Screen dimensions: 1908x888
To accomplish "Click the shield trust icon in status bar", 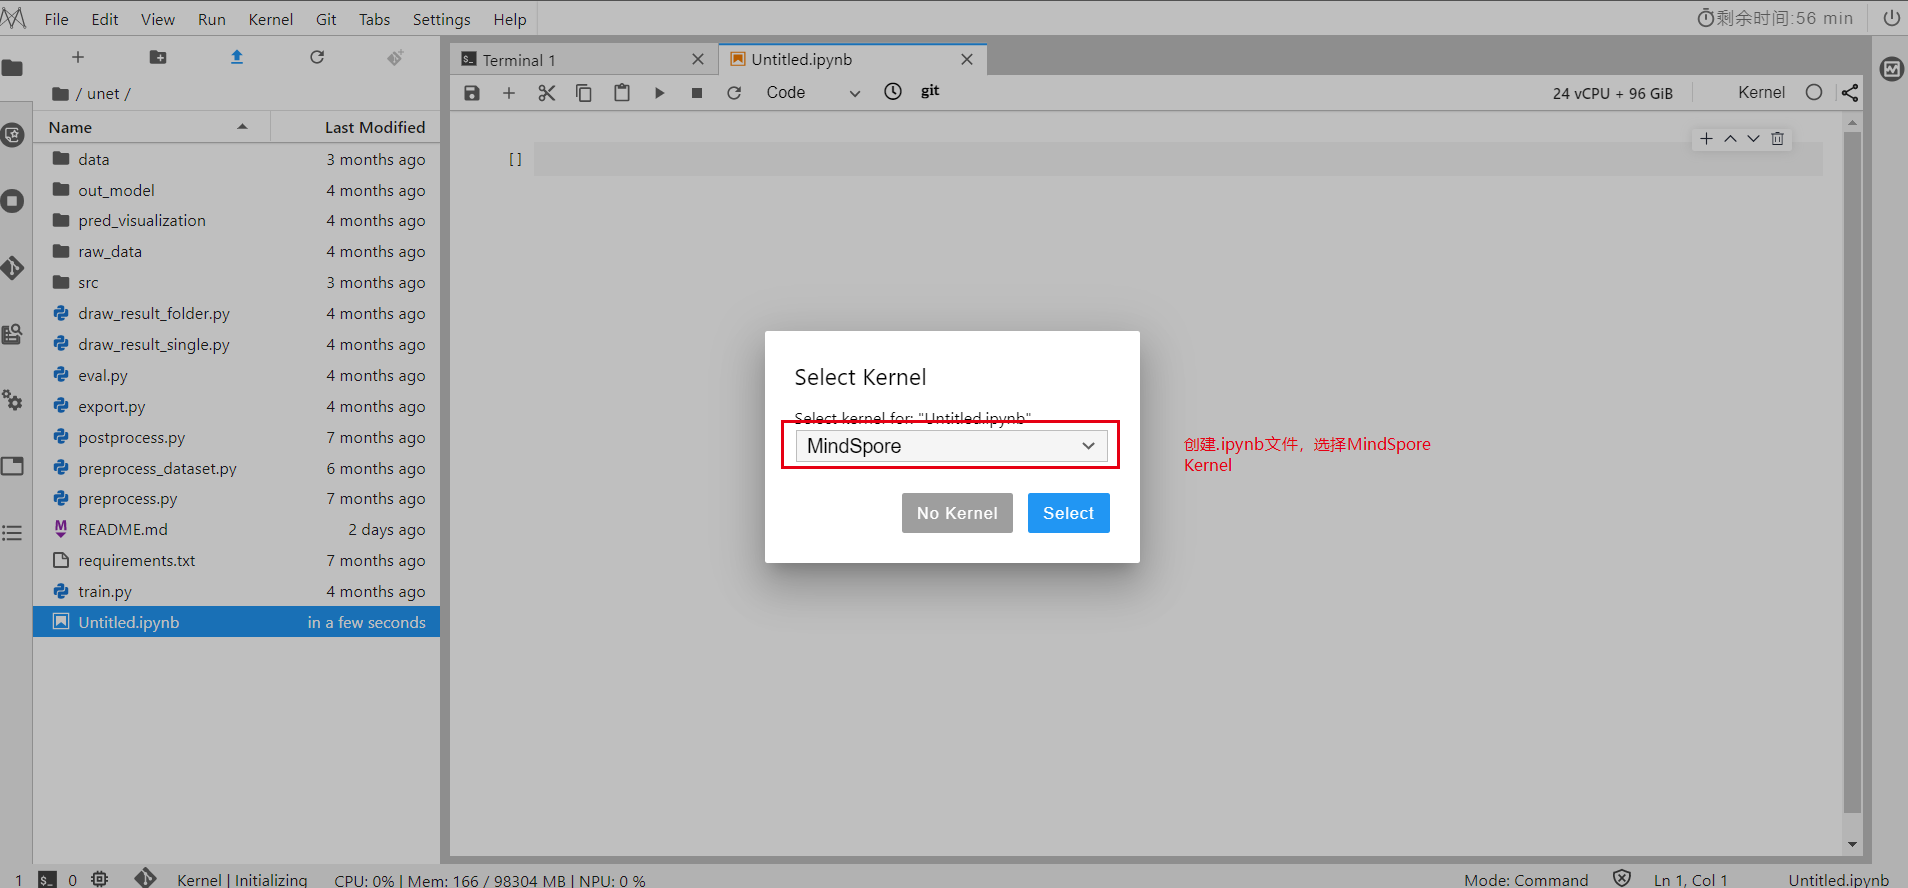I will tap(1622, 879).
